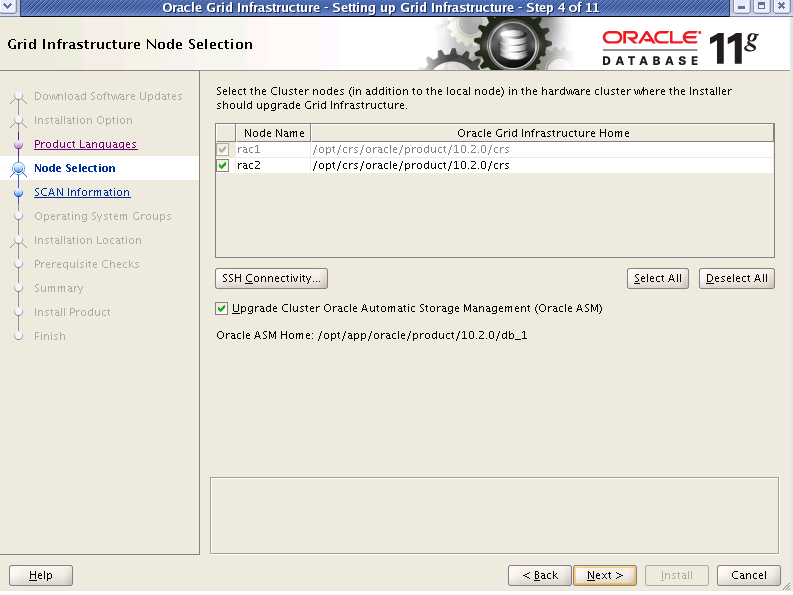This screenshot has height=595, width=793.
Task: Select Node Selection step in sidebar
Action: click(75, 168)
